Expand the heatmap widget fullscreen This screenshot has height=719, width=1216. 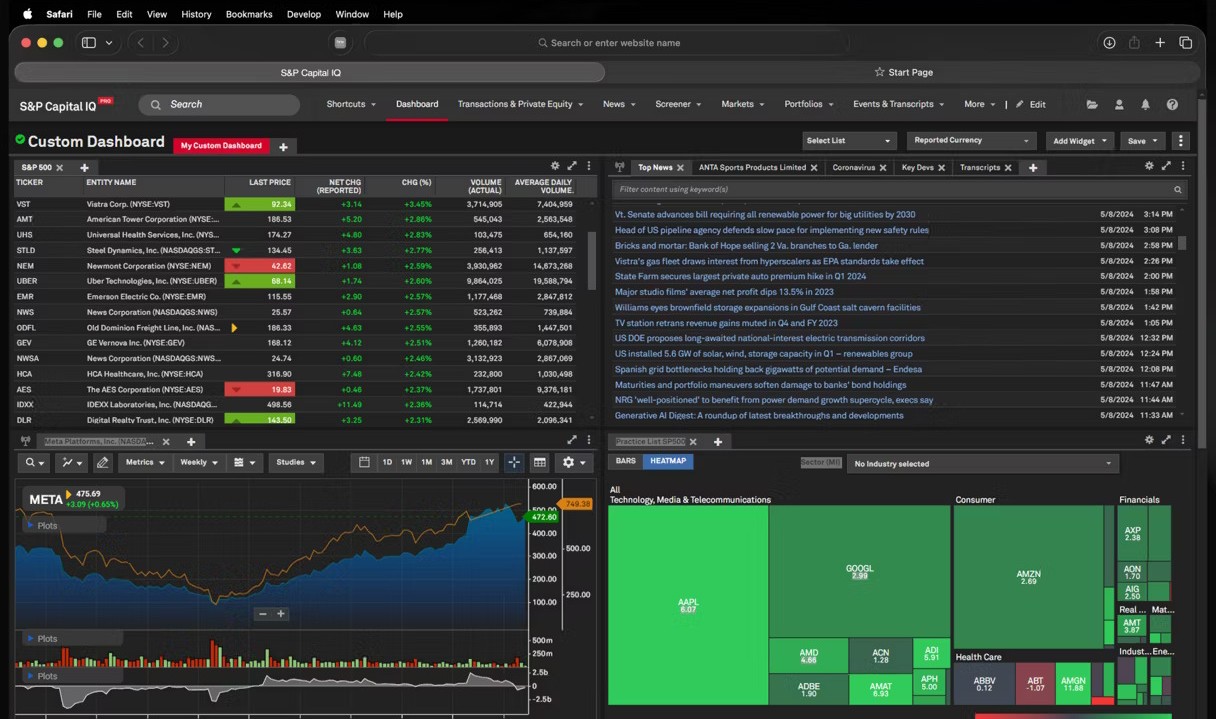1166,440
